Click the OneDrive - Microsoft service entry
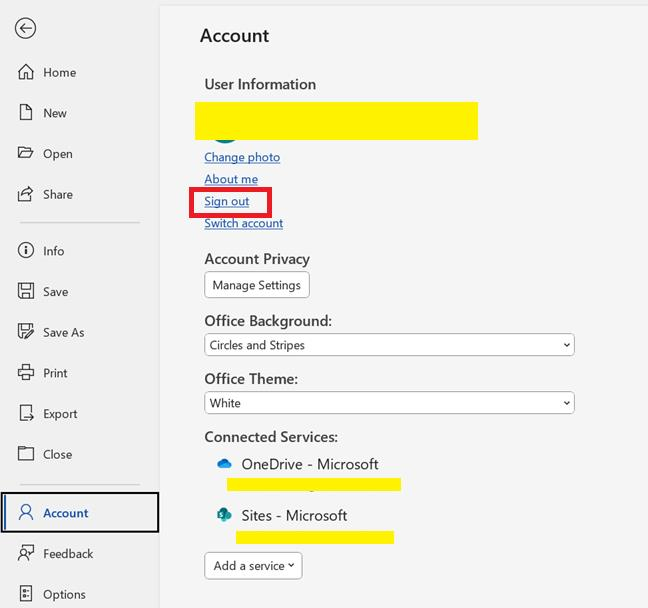The height and width of the screenshot is (608, 648). click(x=310, y=464)
